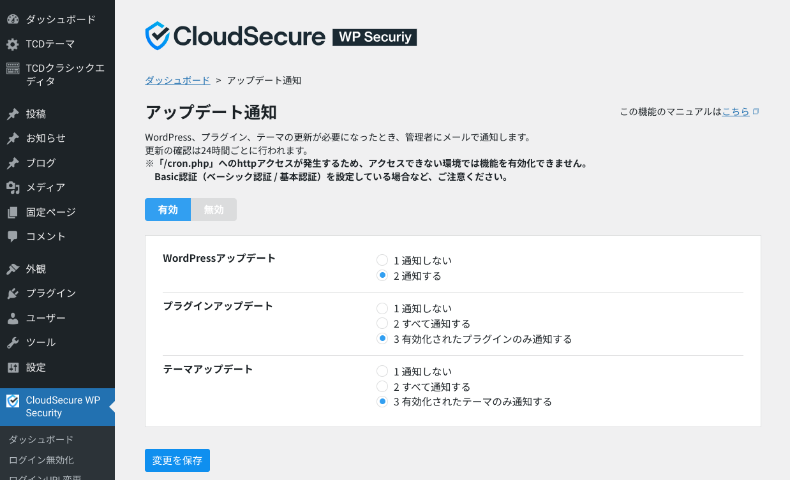Click the ツール wrench icon
790x480 pixels.
click(x=13, y=342)
